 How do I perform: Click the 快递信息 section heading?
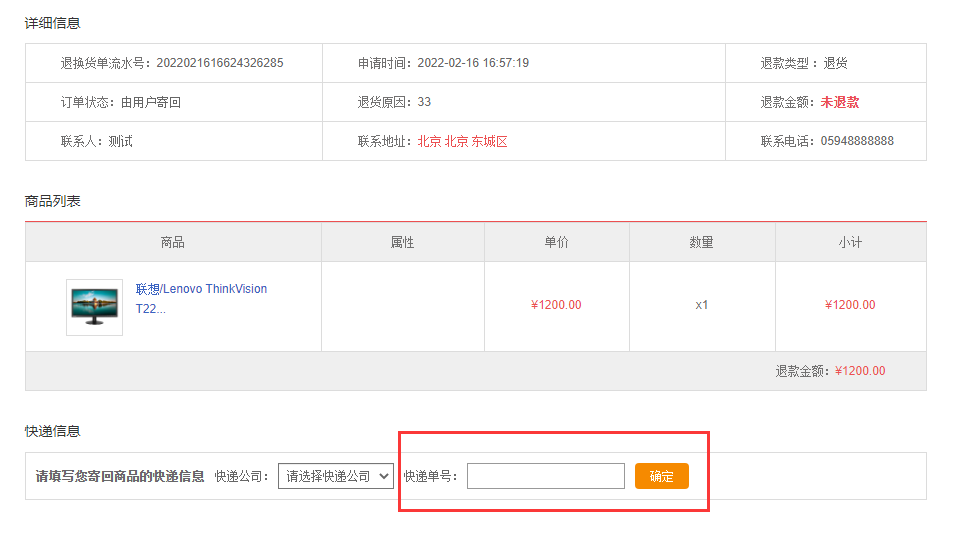pyautogui.click(x=52, y=431)
